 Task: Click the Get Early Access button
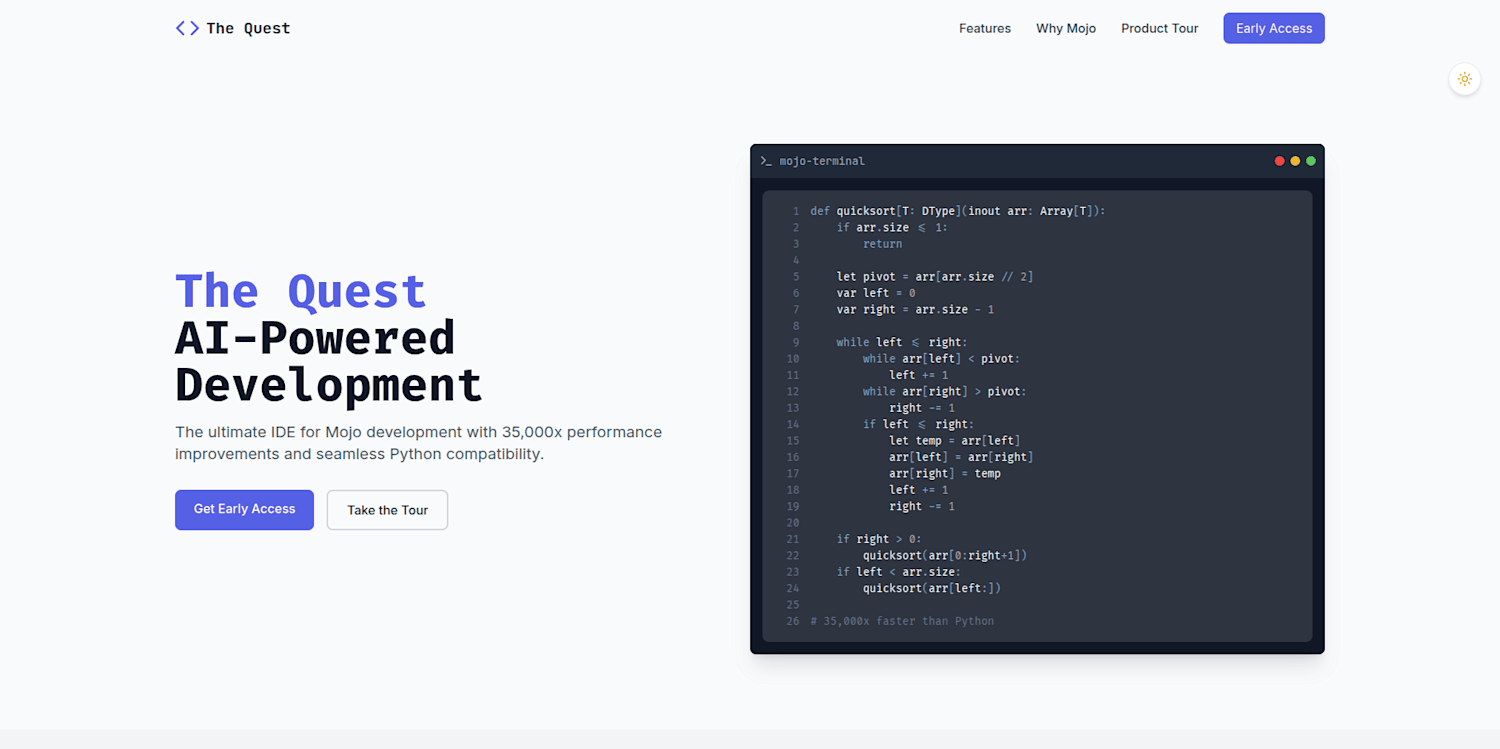pos(244,509)
